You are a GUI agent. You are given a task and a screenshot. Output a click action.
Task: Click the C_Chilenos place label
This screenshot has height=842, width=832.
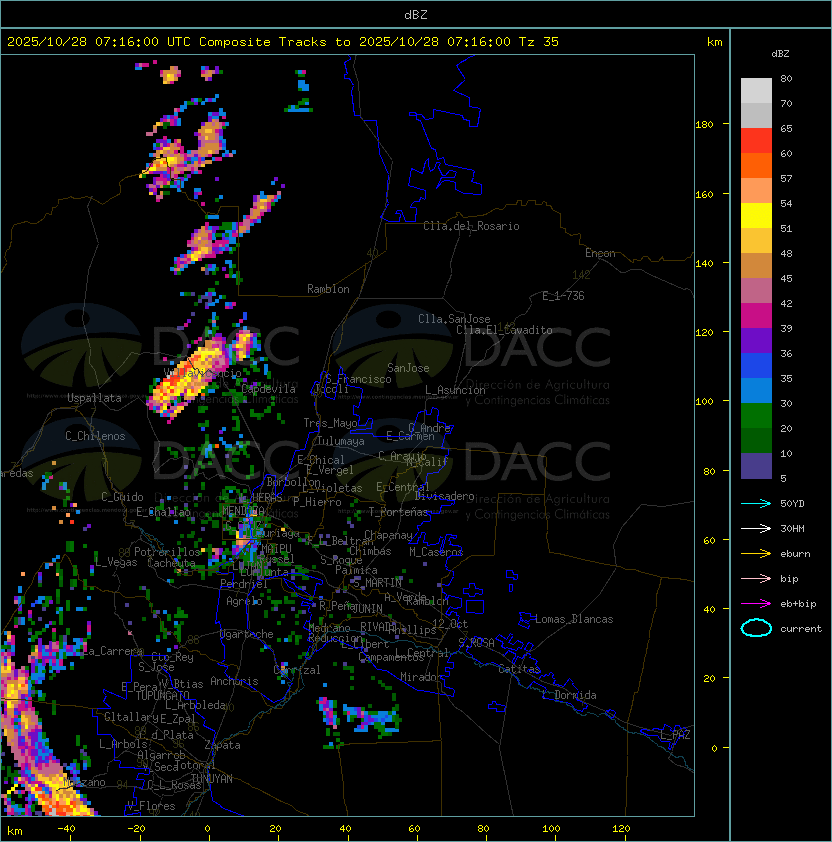coord(95,436)
